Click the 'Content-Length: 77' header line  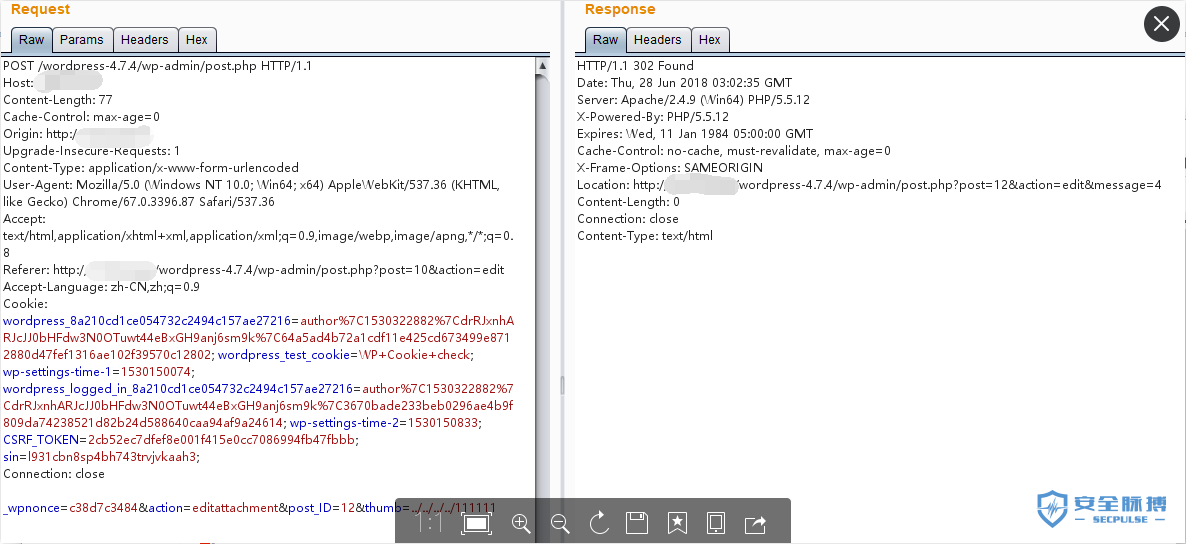click(57, 100)
